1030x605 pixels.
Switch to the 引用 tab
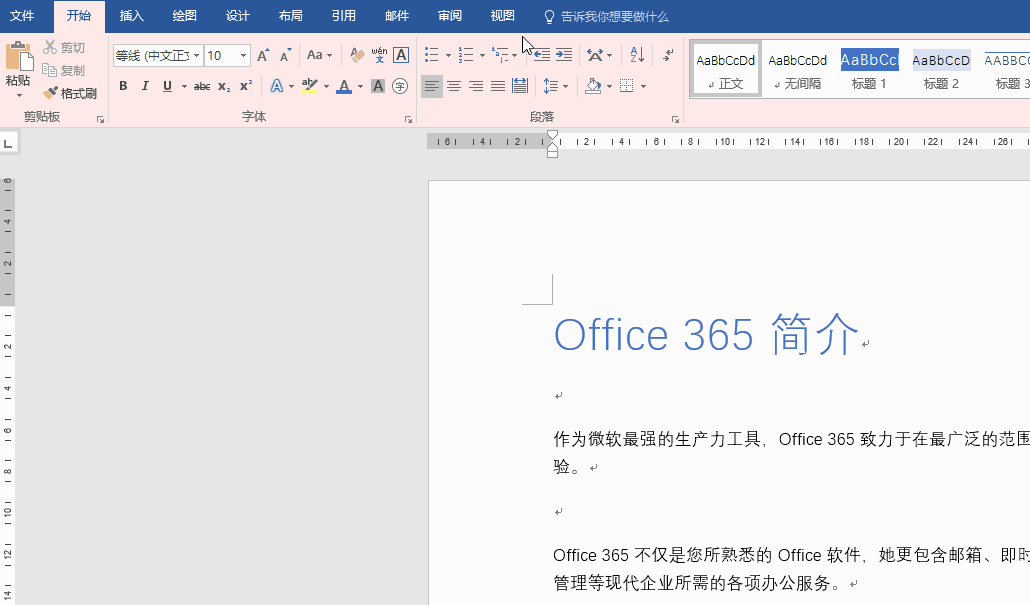(x=344, y=16)
